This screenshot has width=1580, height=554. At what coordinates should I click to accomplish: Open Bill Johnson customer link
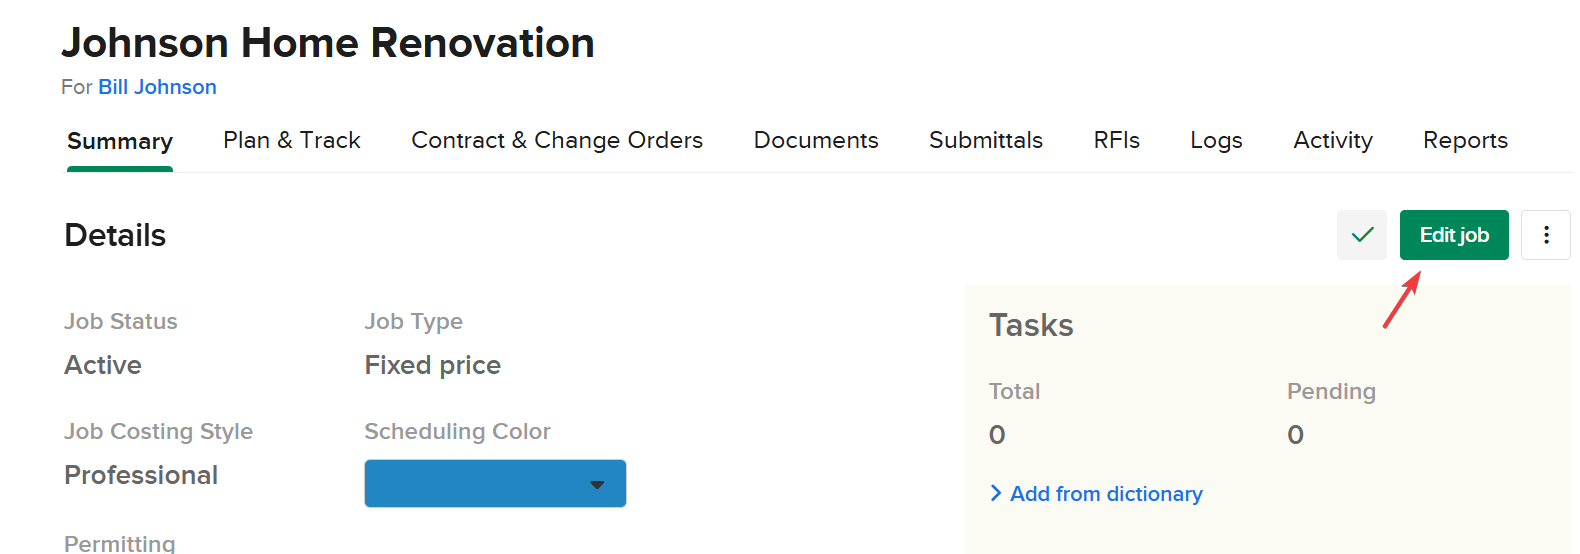pos(157,87)
